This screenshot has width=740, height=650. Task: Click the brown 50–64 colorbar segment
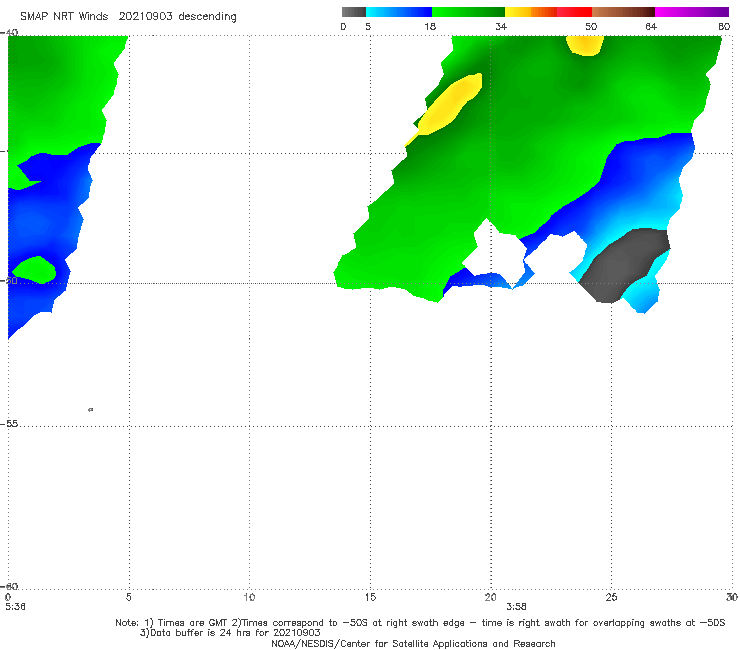click(623, 12)
